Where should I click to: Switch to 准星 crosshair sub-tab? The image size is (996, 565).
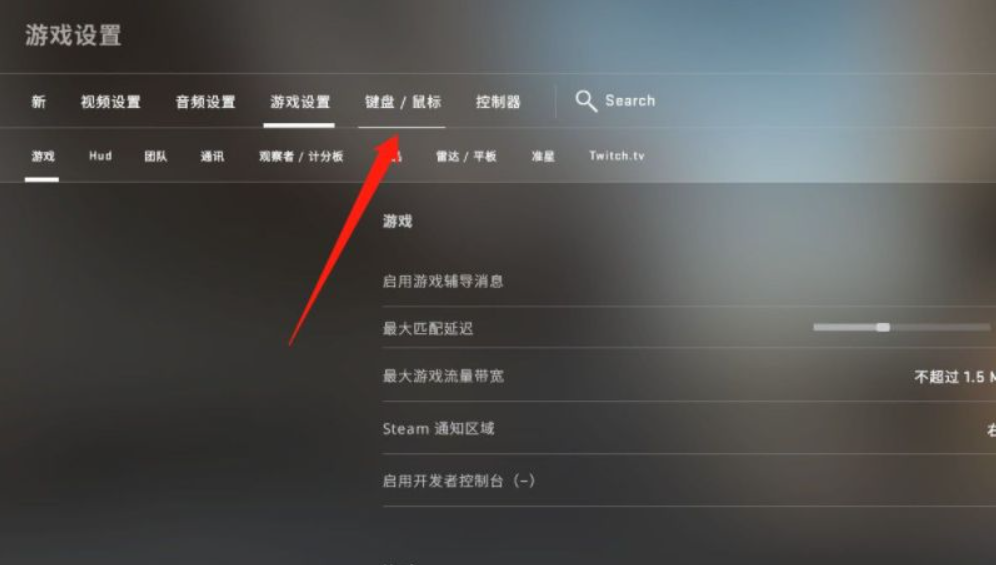coord(543,156)
